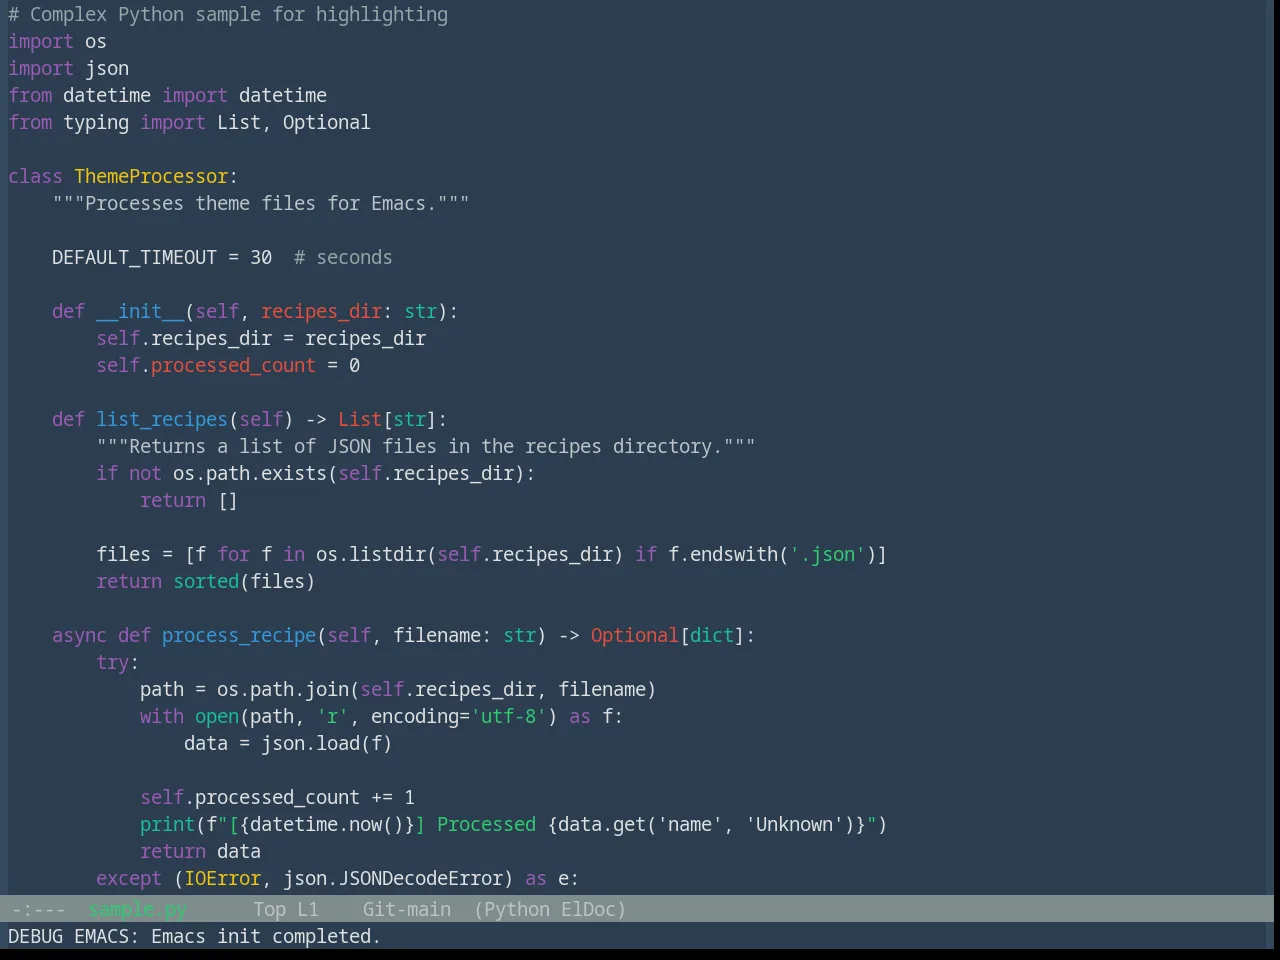
Task: Click 'Optional' in the typing import line
Action: coord(326,123)
